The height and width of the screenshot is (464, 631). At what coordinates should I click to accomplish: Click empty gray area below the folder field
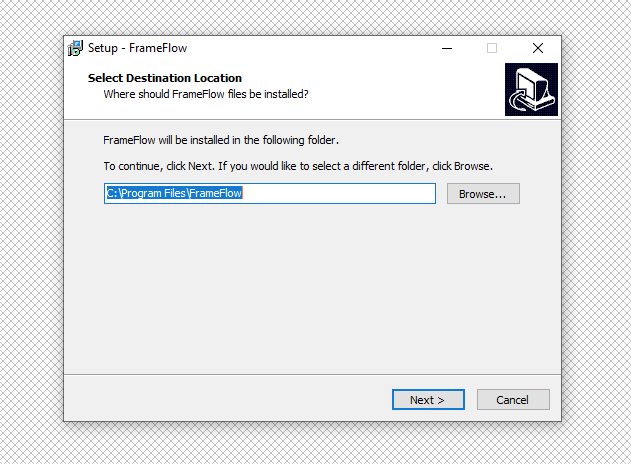(300, 290)
